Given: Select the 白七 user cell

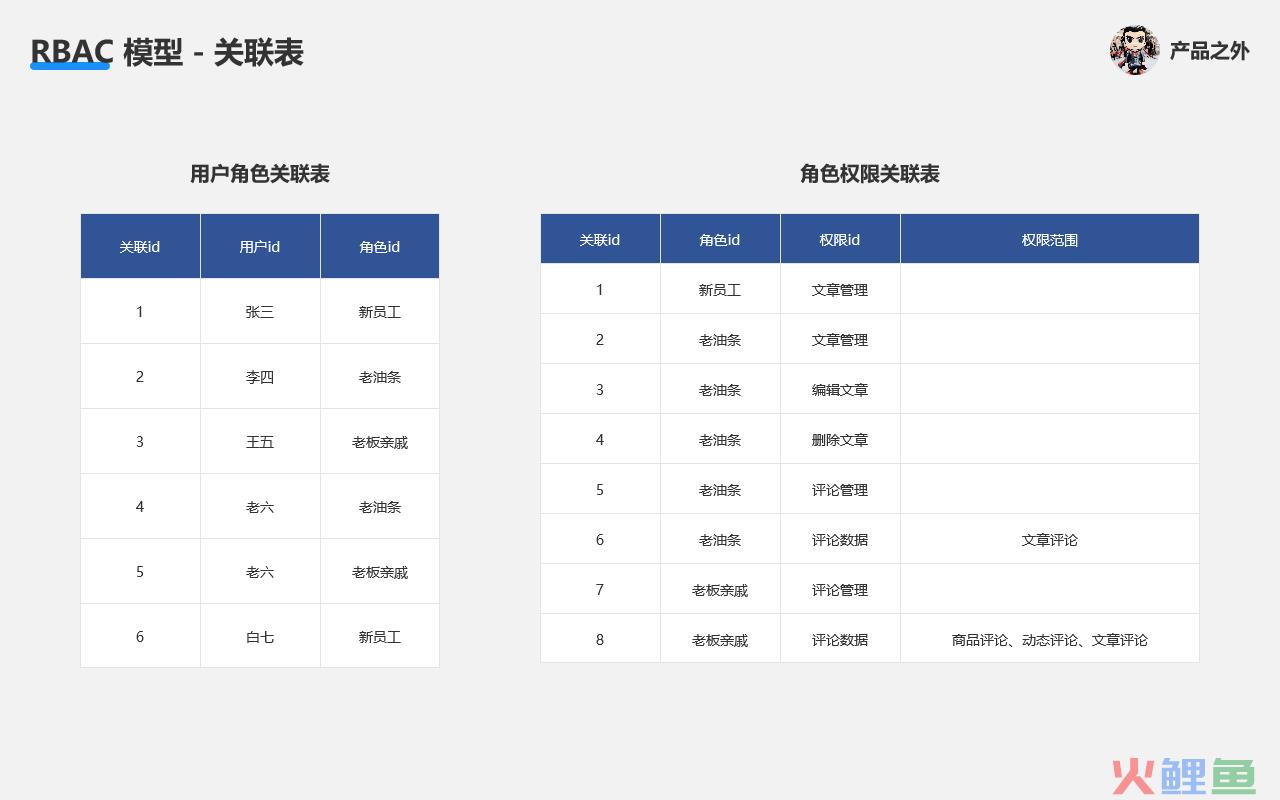Looking at the screenshot, I should (260, 637).
